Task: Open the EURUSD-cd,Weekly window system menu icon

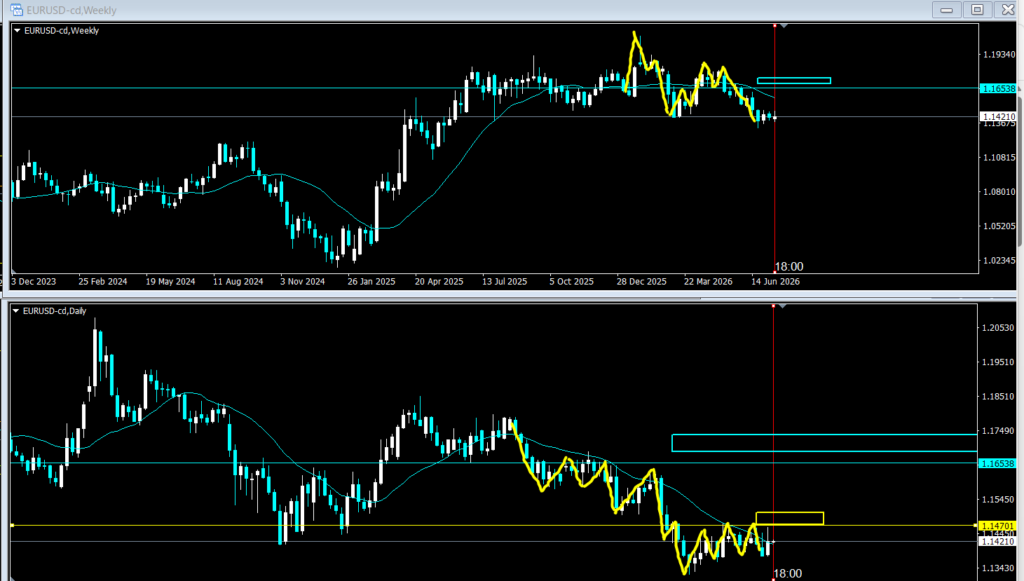Action: [16, 10]
